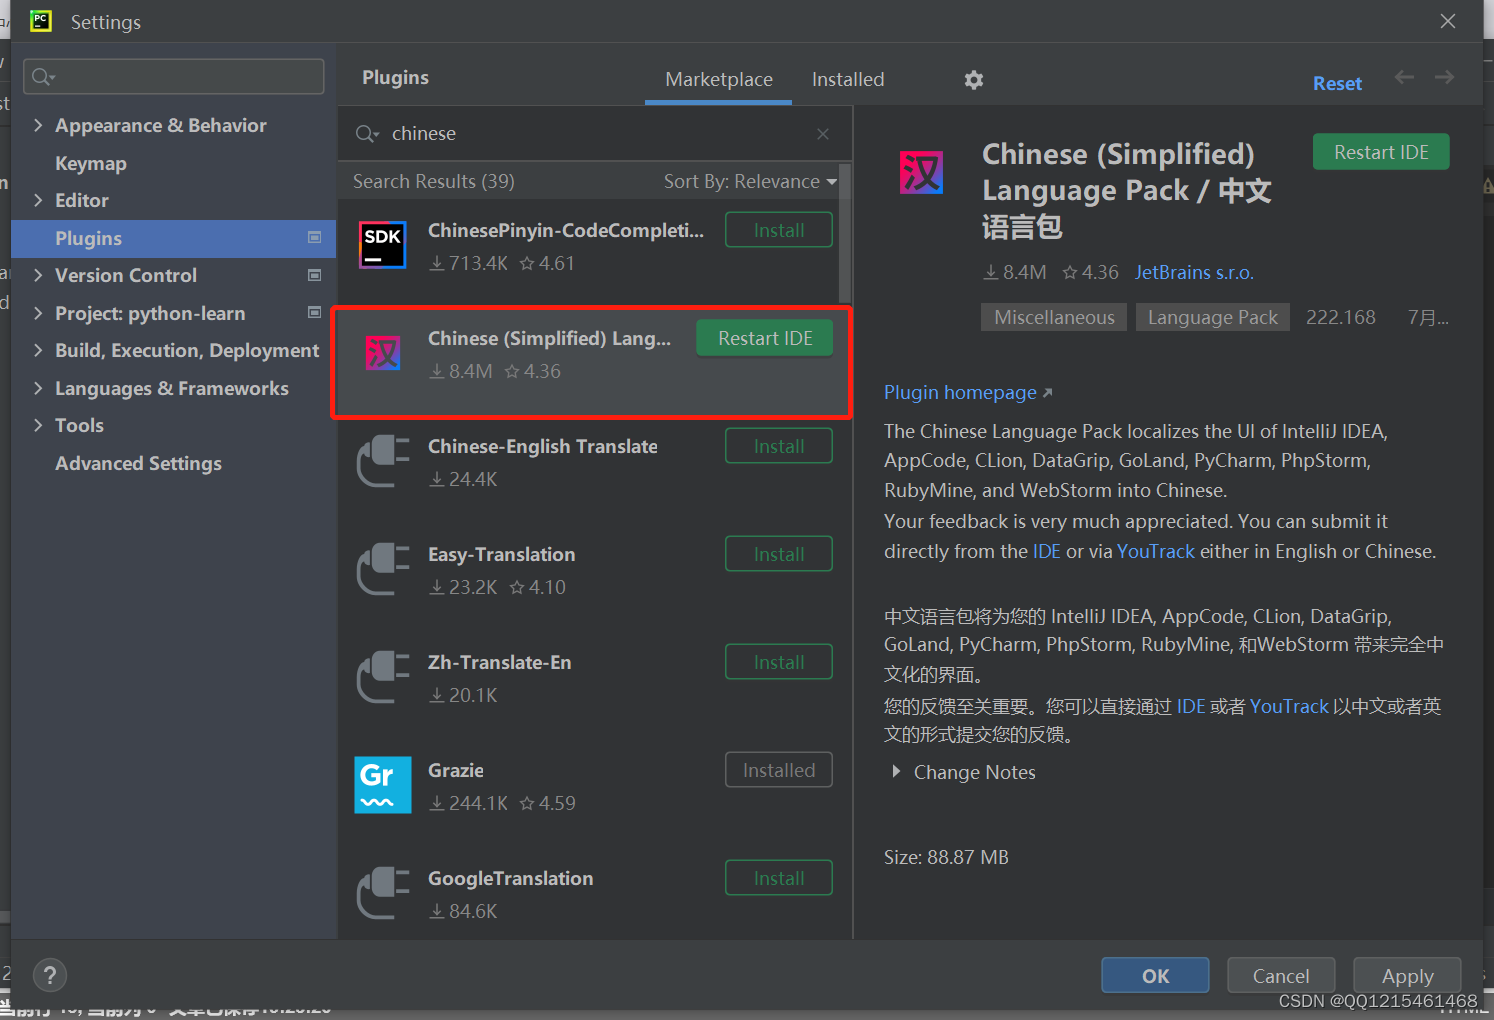1494x1020 pixels.
Task: Expand the Version Control section
Action: coord(38,275)
